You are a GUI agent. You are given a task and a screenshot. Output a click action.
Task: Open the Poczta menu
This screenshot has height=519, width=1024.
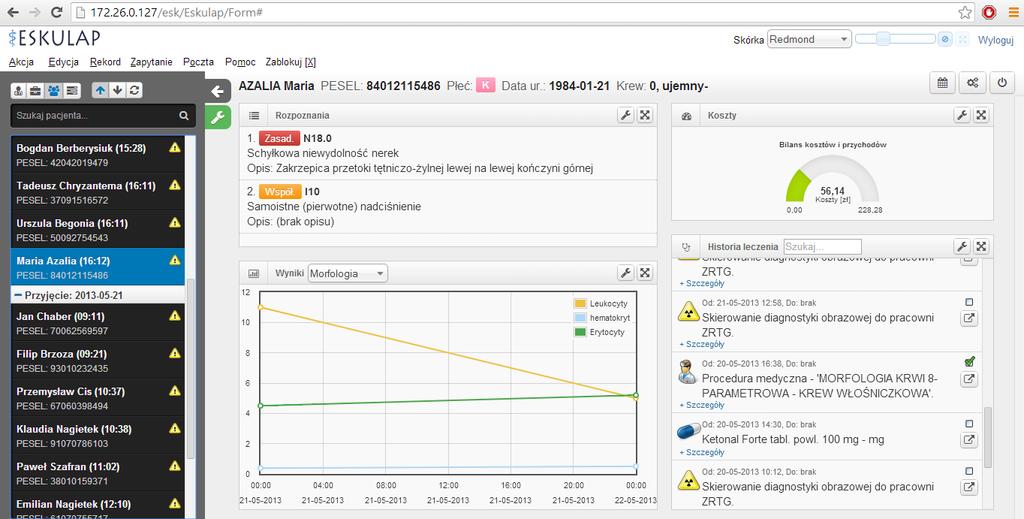tap(199, 62)
